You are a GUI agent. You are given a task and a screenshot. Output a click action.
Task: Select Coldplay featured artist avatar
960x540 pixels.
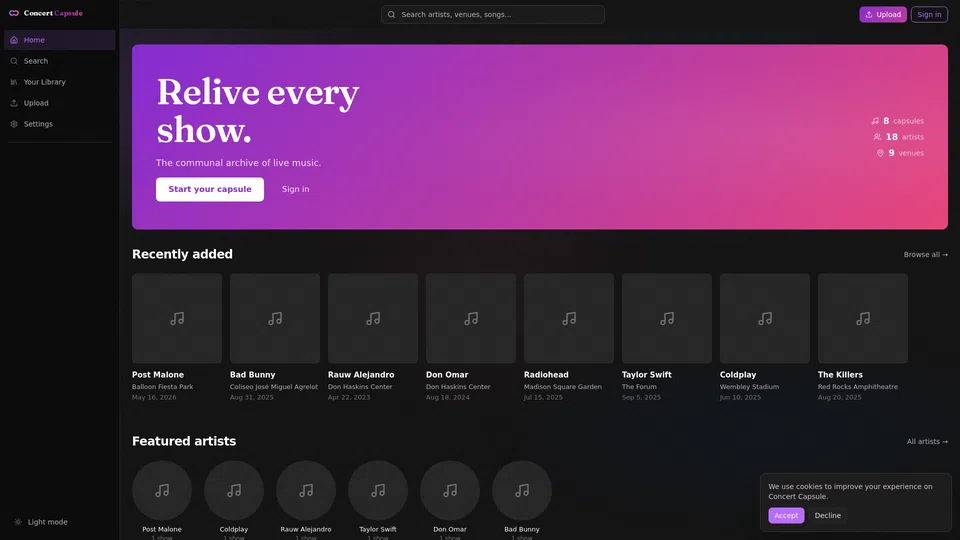pyautogui.click(x=234, y=490)
